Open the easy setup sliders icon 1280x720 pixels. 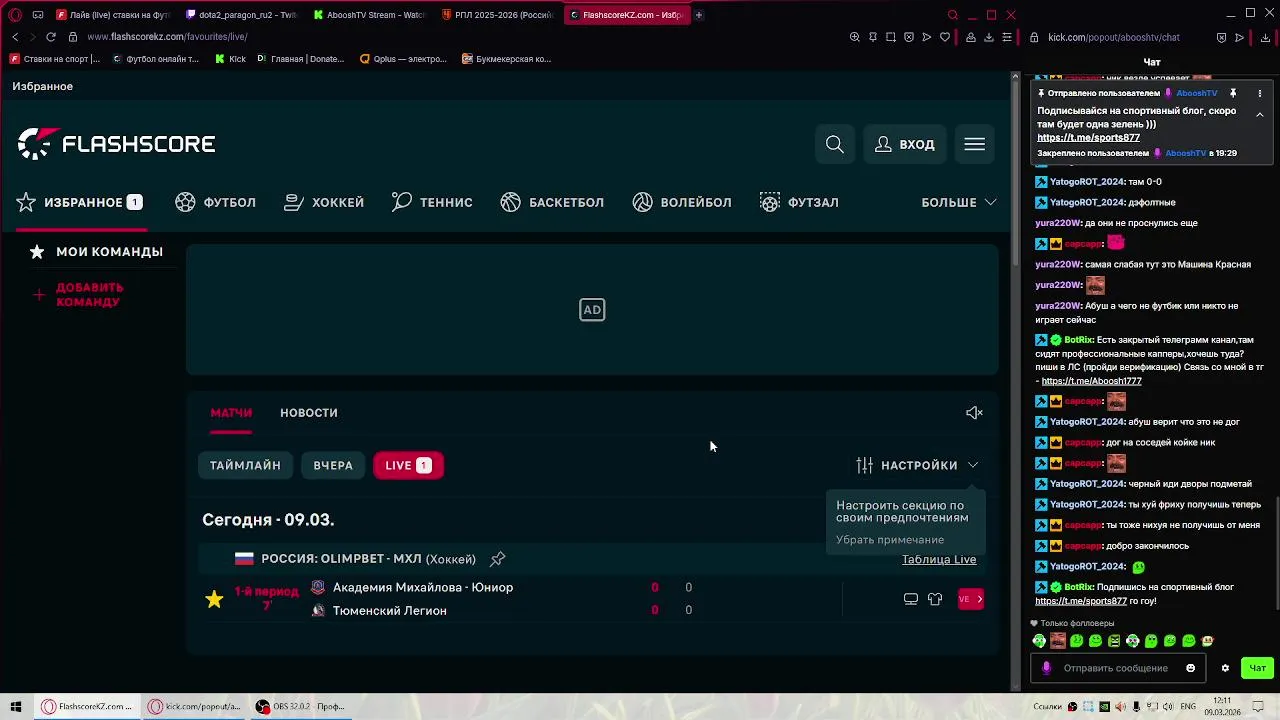(x=1007, y=37)
